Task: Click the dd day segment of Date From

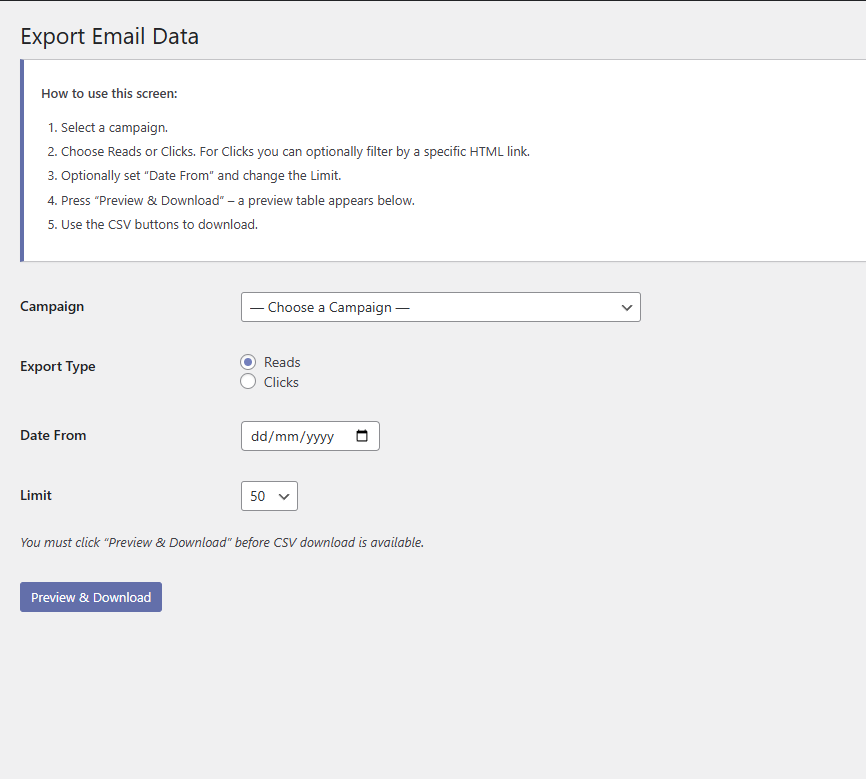Action: 259,436
